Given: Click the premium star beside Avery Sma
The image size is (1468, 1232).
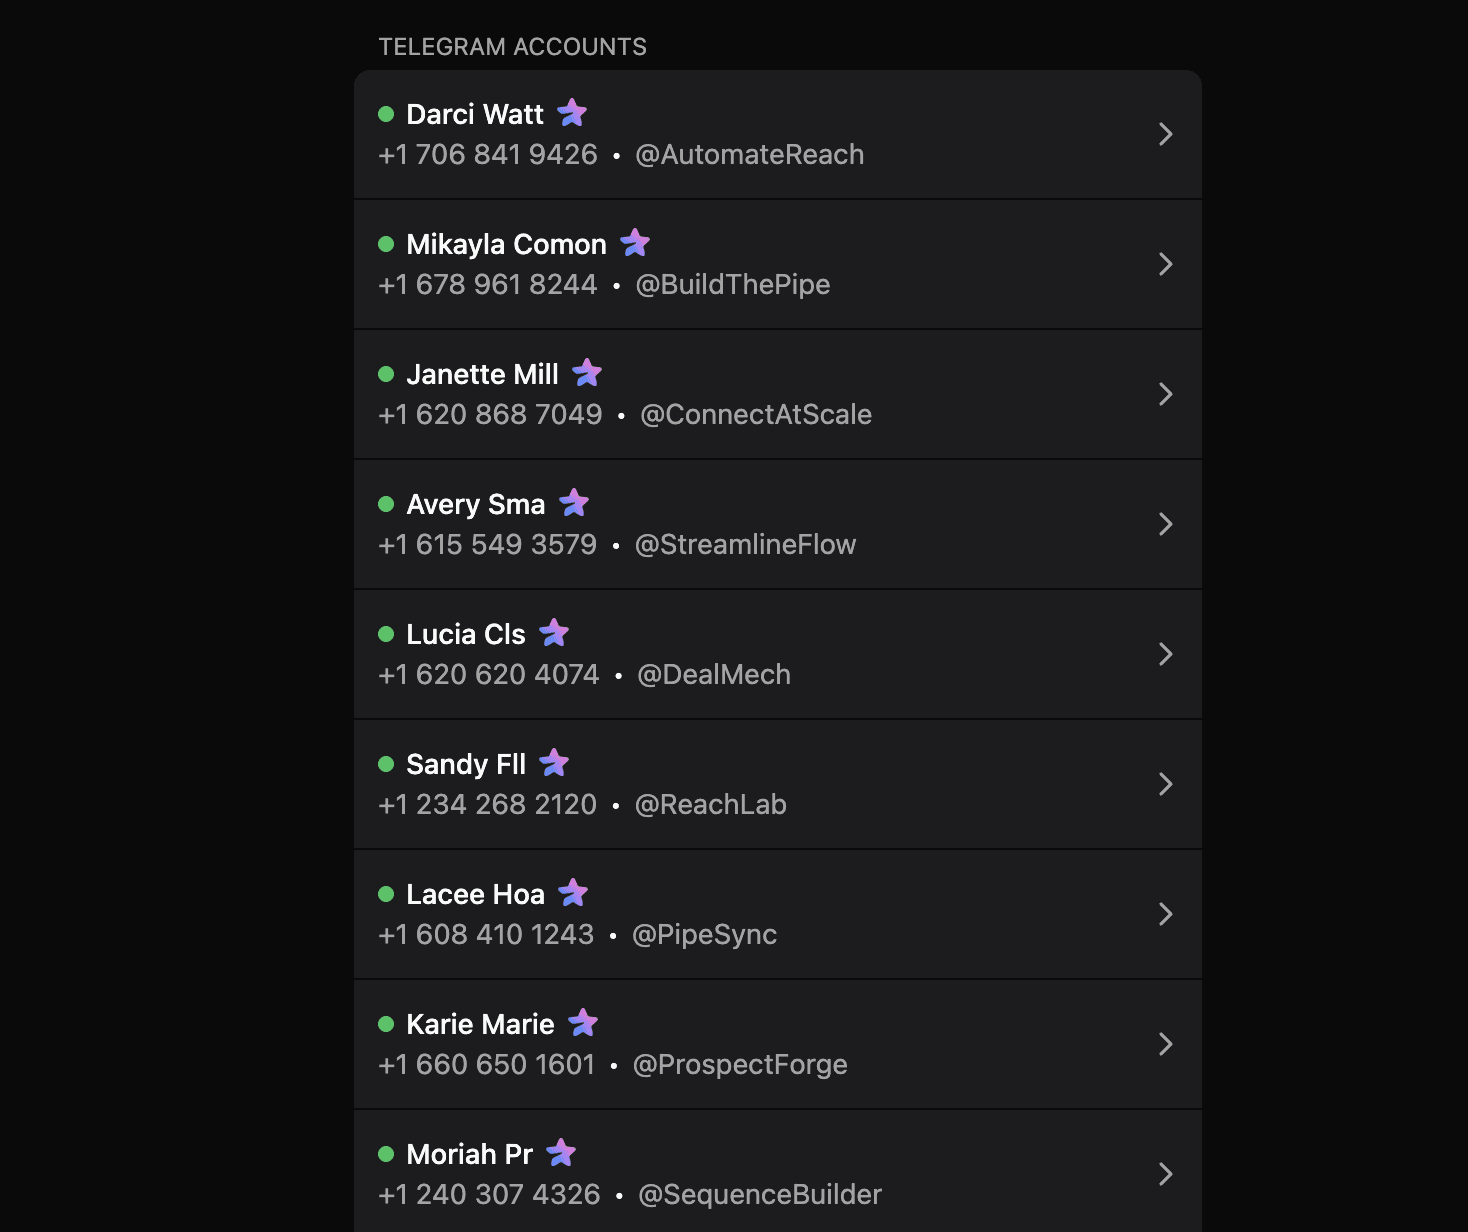Looking at the screenshot, I should pos(573,503).
